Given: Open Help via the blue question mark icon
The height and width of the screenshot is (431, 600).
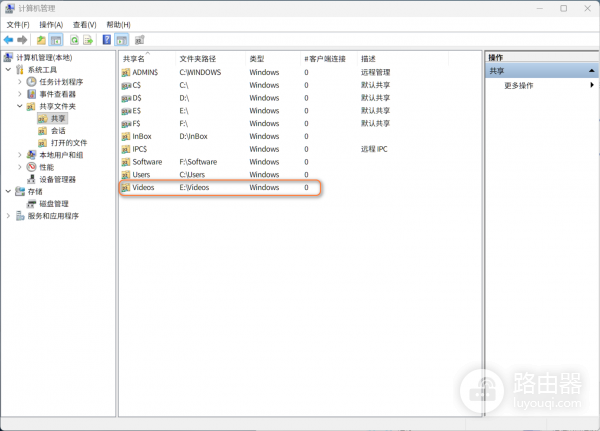Looking at the screenshot, I should [x=107, y=39].
